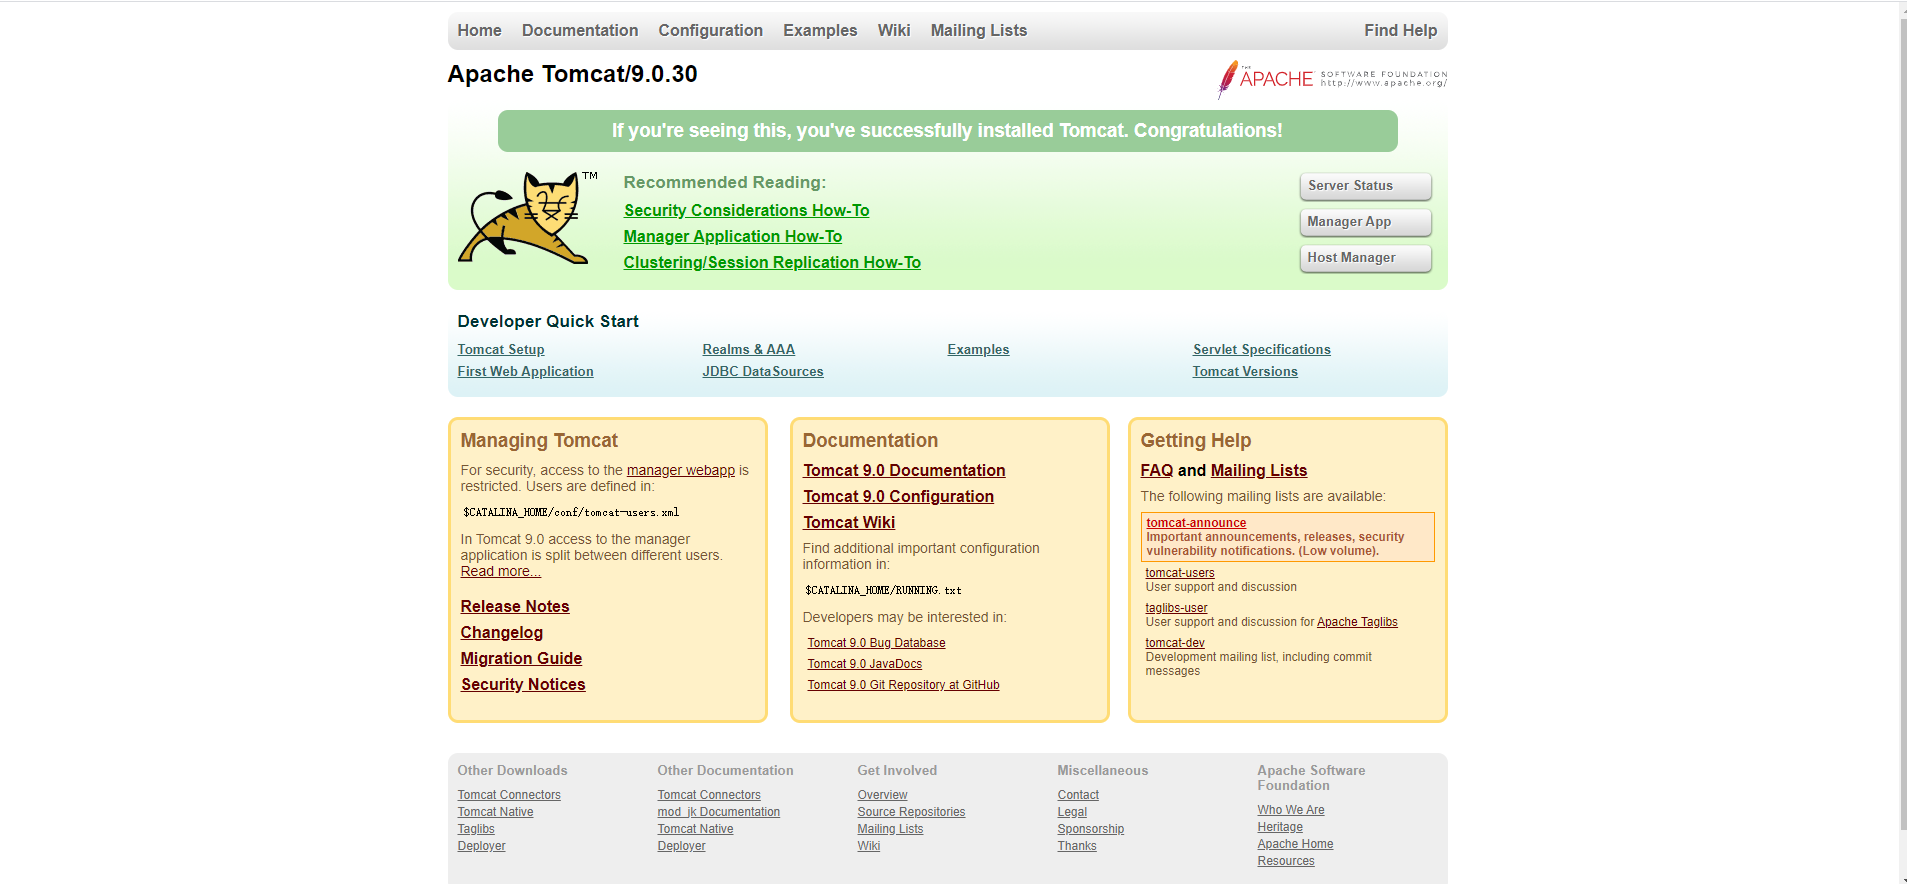Open the taglibs-user mailing list link

[1176, 608]
